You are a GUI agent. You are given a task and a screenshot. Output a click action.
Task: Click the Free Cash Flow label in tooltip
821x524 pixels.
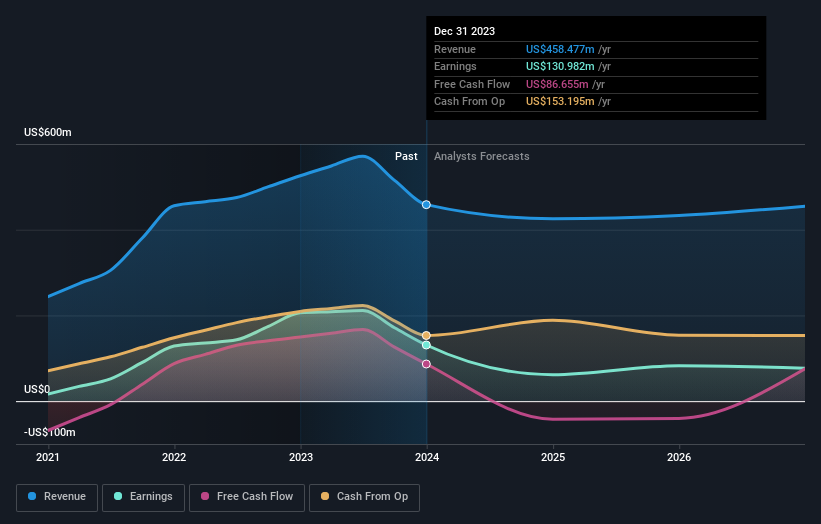coord(472,84)
